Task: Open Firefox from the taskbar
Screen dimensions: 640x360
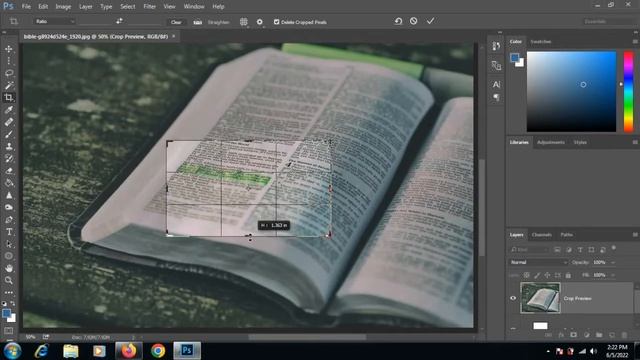Action: coord(129,351)
